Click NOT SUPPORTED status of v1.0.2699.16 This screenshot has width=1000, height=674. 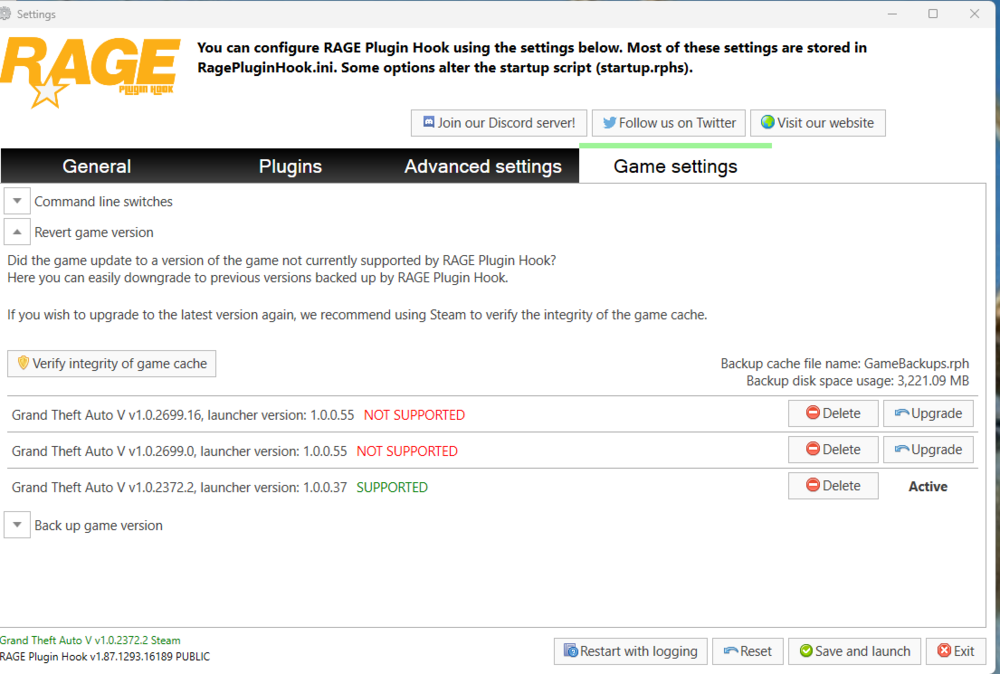[415, 415]
